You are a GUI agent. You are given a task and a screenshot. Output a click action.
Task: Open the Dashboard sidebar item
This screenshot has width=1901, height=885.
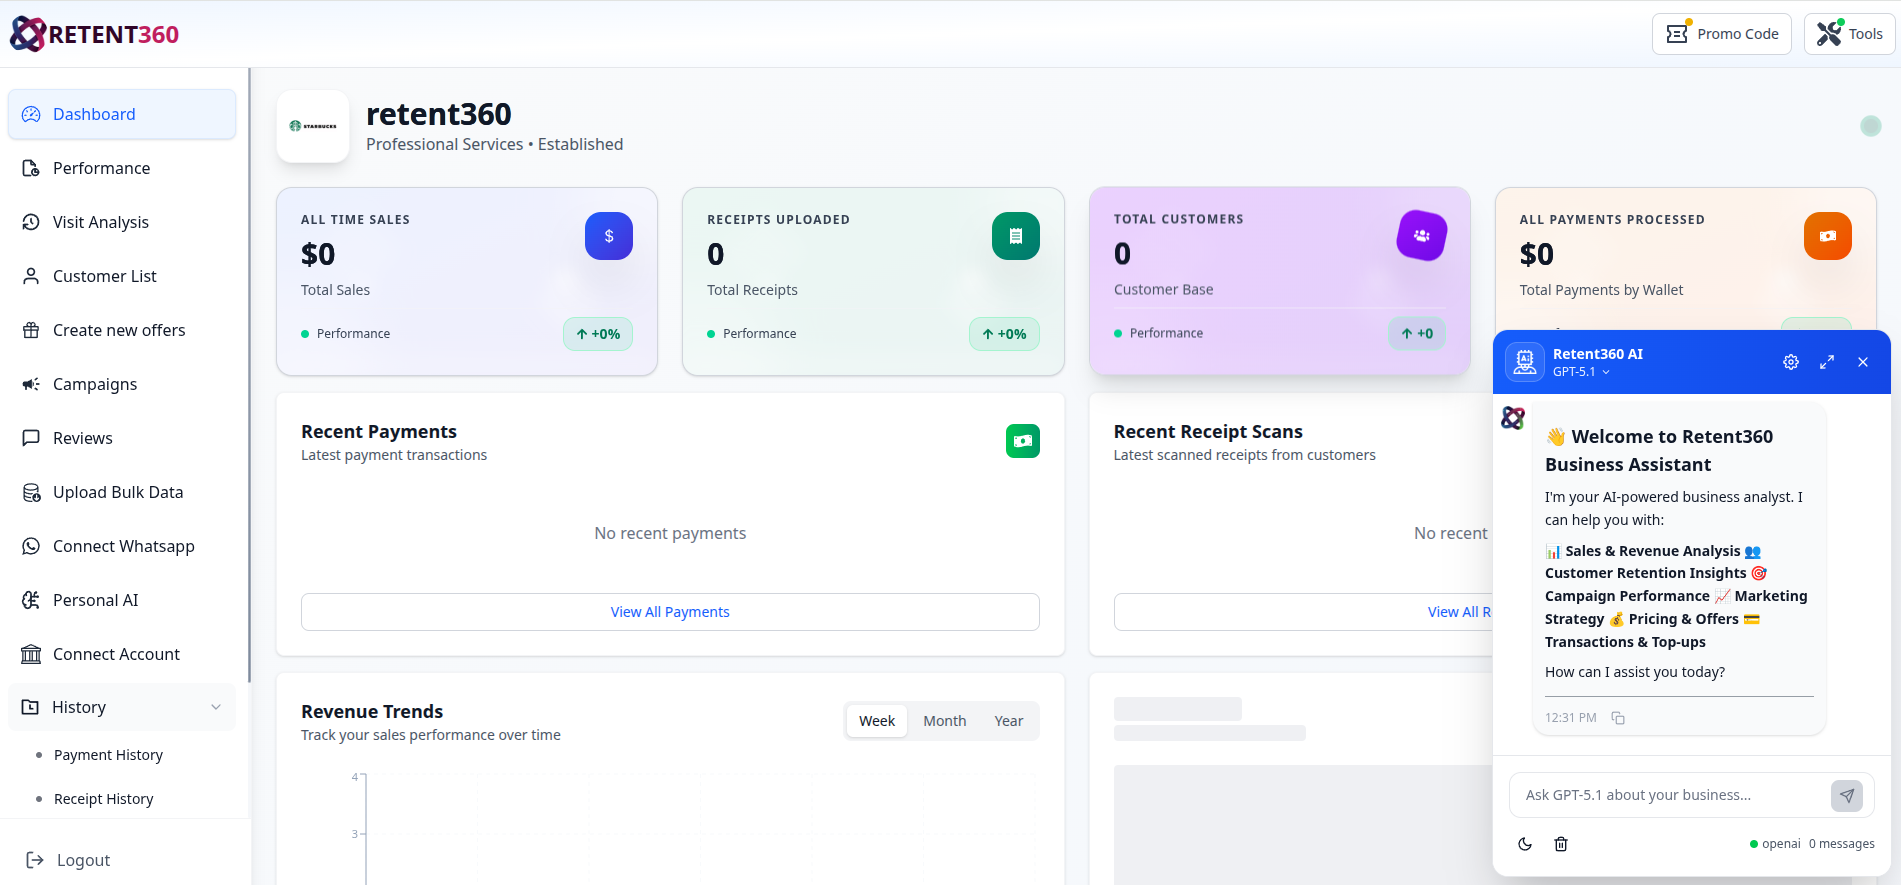coord(122,114)
